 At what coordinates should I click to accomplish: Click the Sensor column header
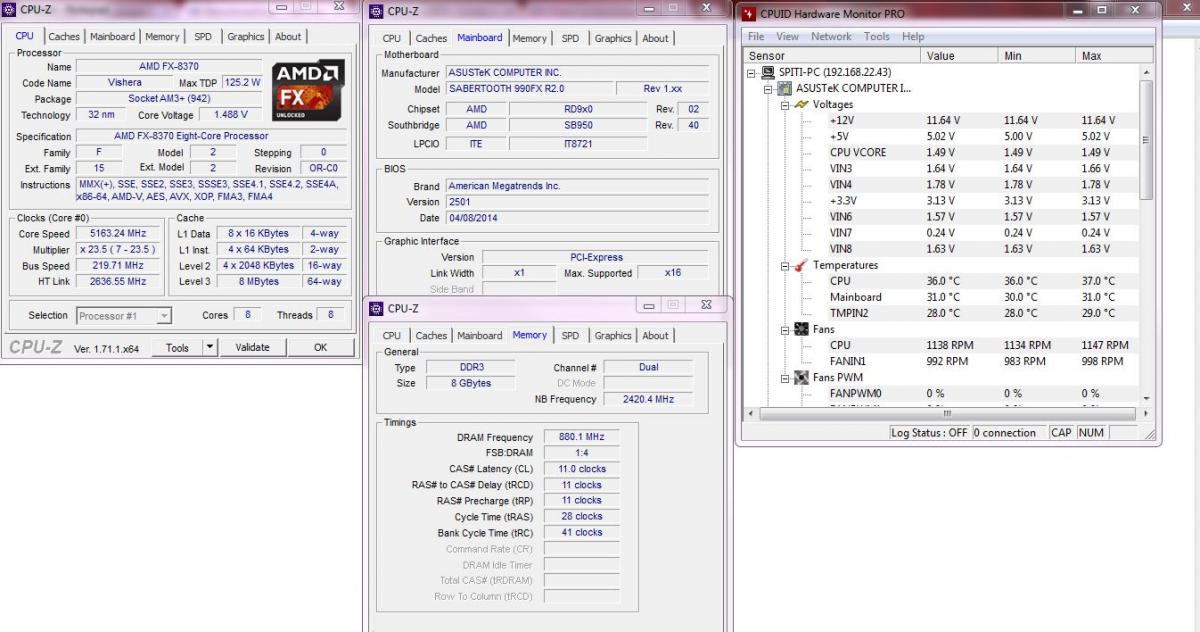[832, 56]
